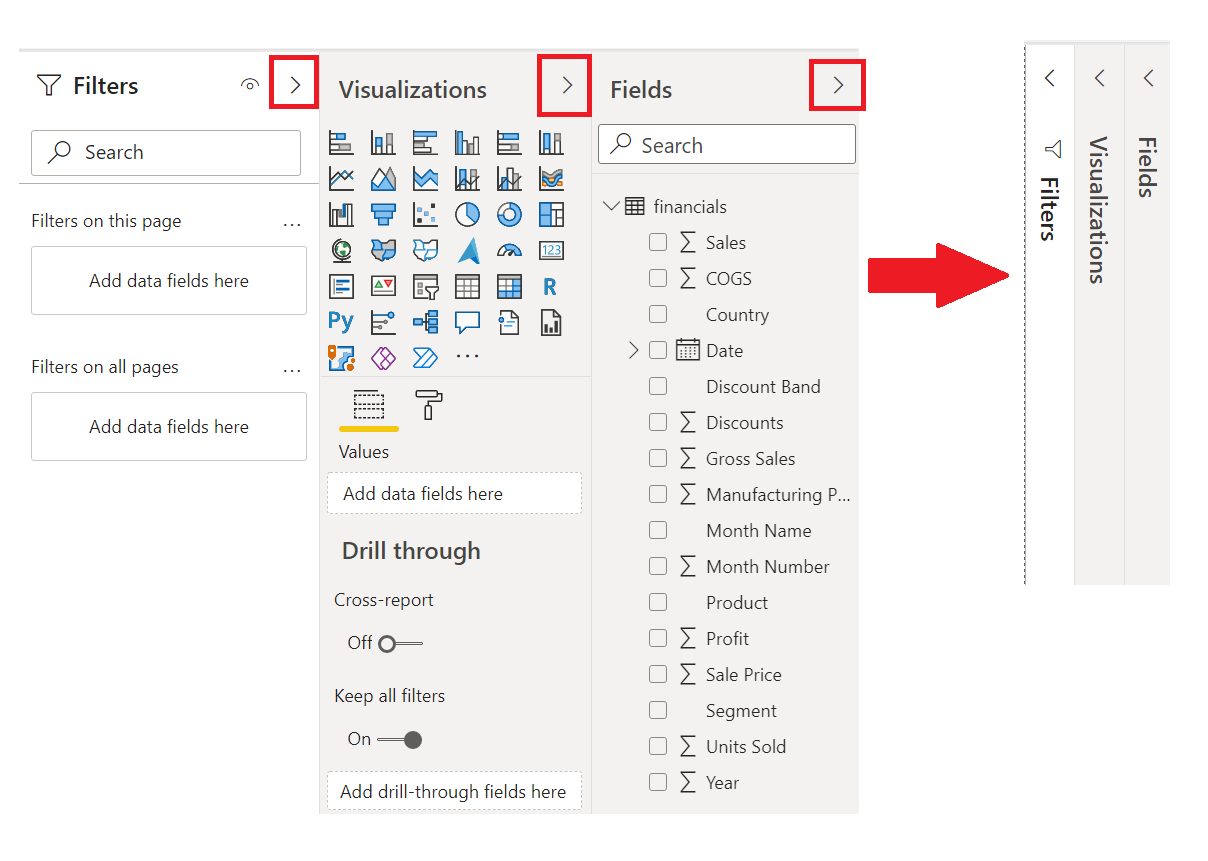Click the Fields search box
1208x861 pixels.
pos(727,145)
